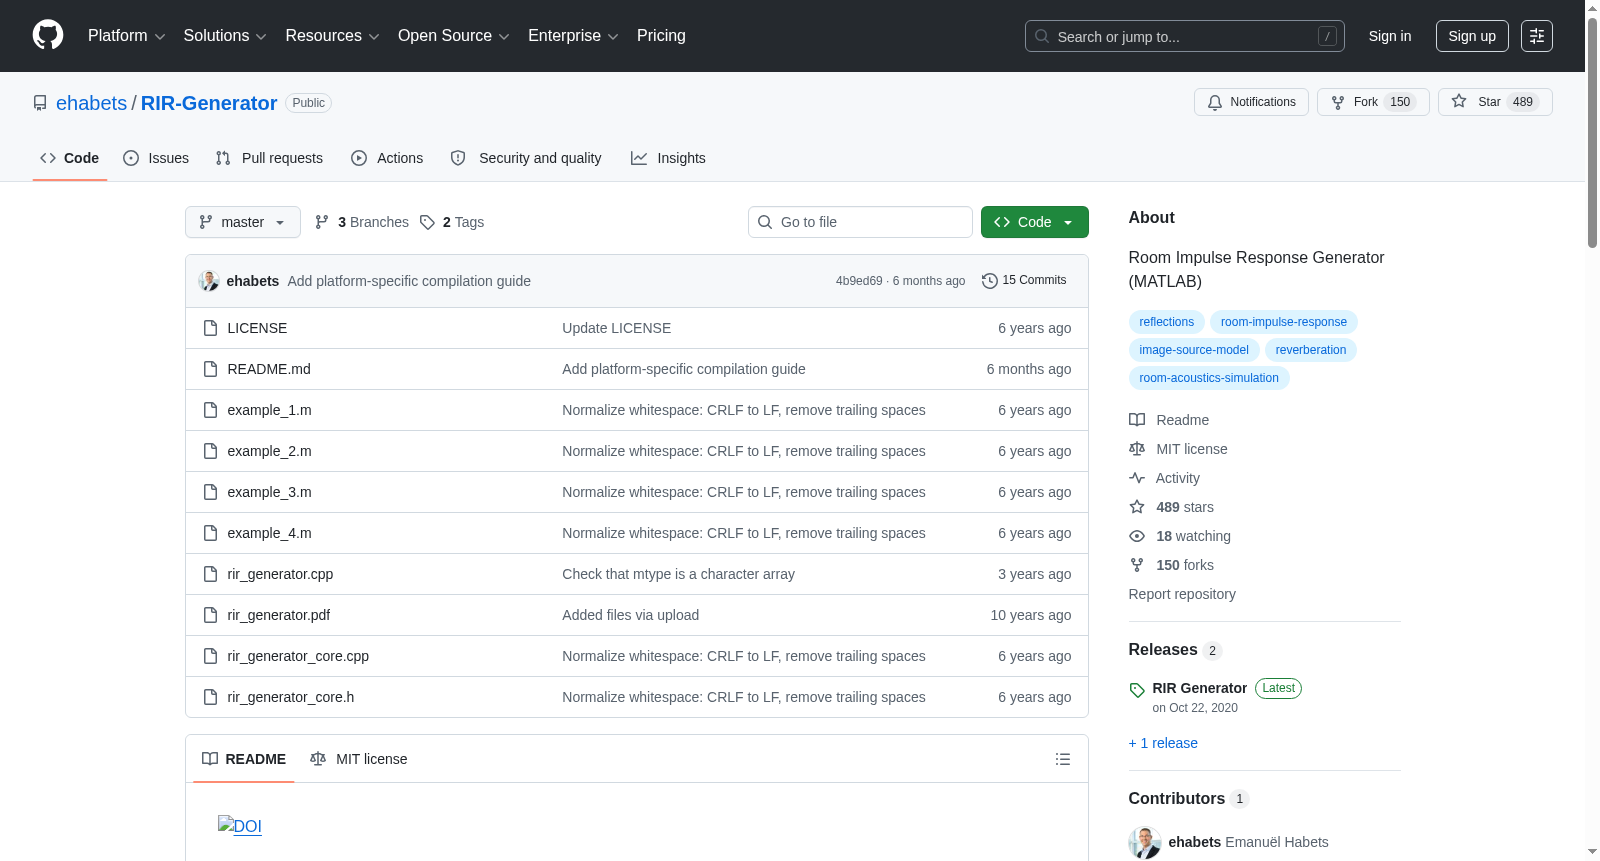The image size is (1600, 861).
Task: Click the DOI badge image
Action: point(240,826)
